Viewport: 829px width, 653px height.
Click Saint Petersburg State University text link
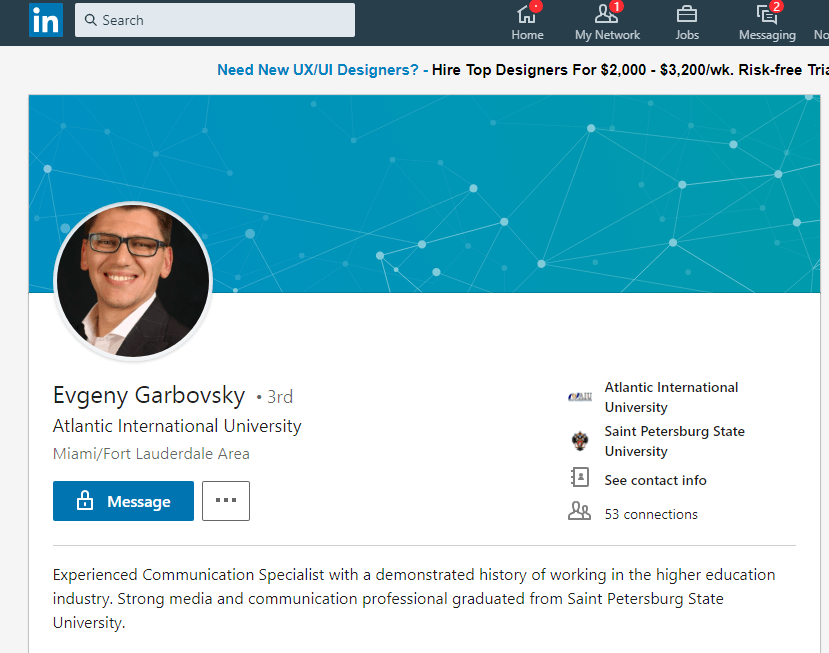click(x=674, y=441)
